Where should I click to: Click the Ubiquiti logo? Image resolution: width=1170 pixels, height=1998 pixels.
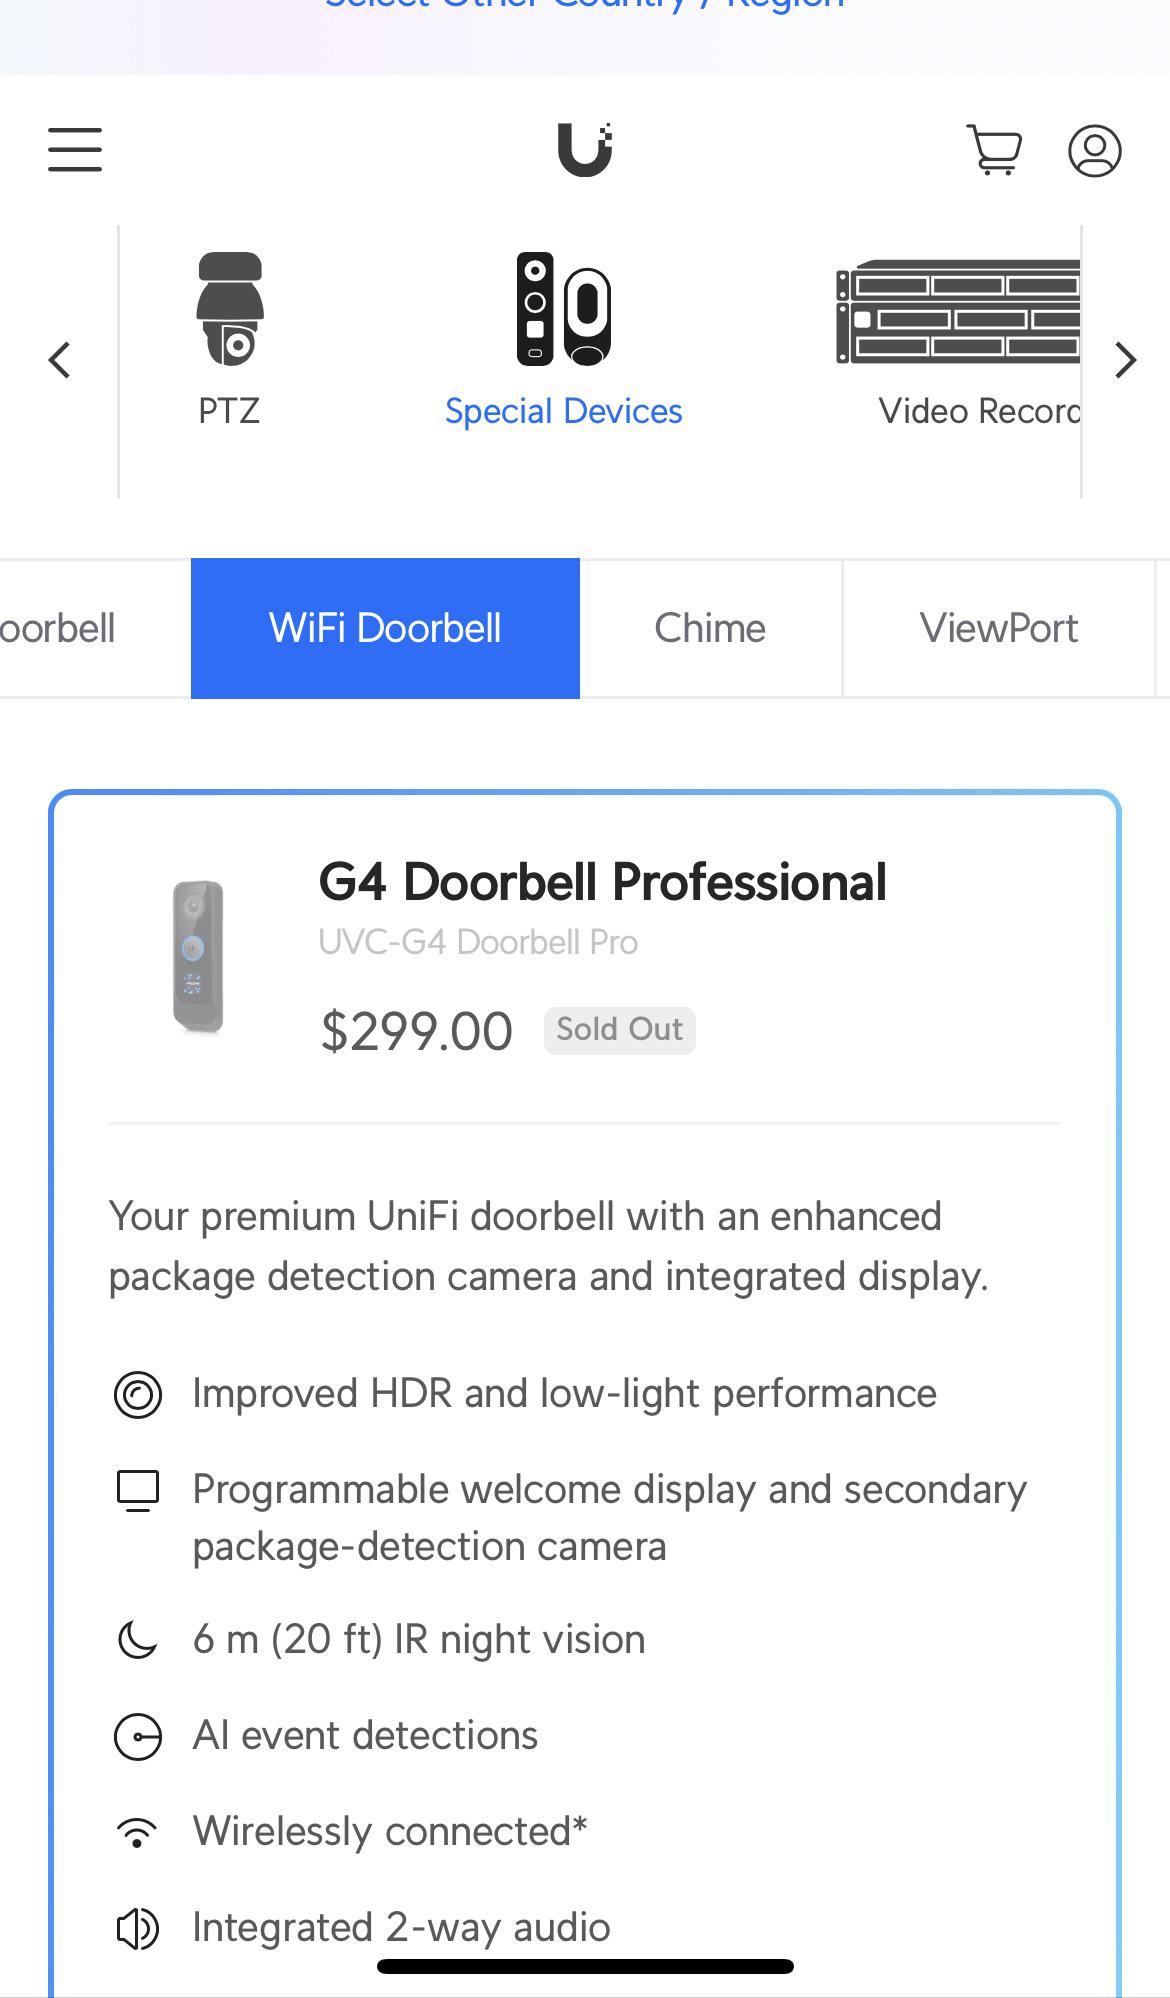(584, 150)
